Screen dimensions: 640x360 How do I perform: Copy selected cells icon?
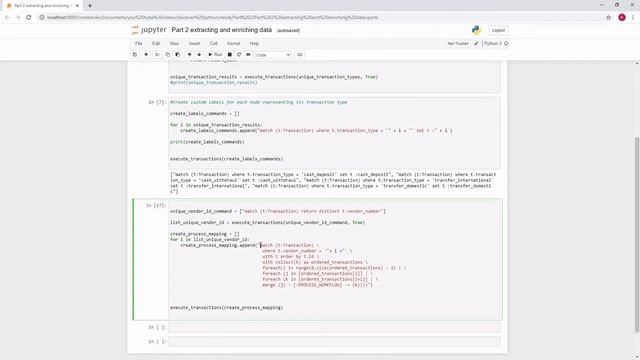point(167,55)
